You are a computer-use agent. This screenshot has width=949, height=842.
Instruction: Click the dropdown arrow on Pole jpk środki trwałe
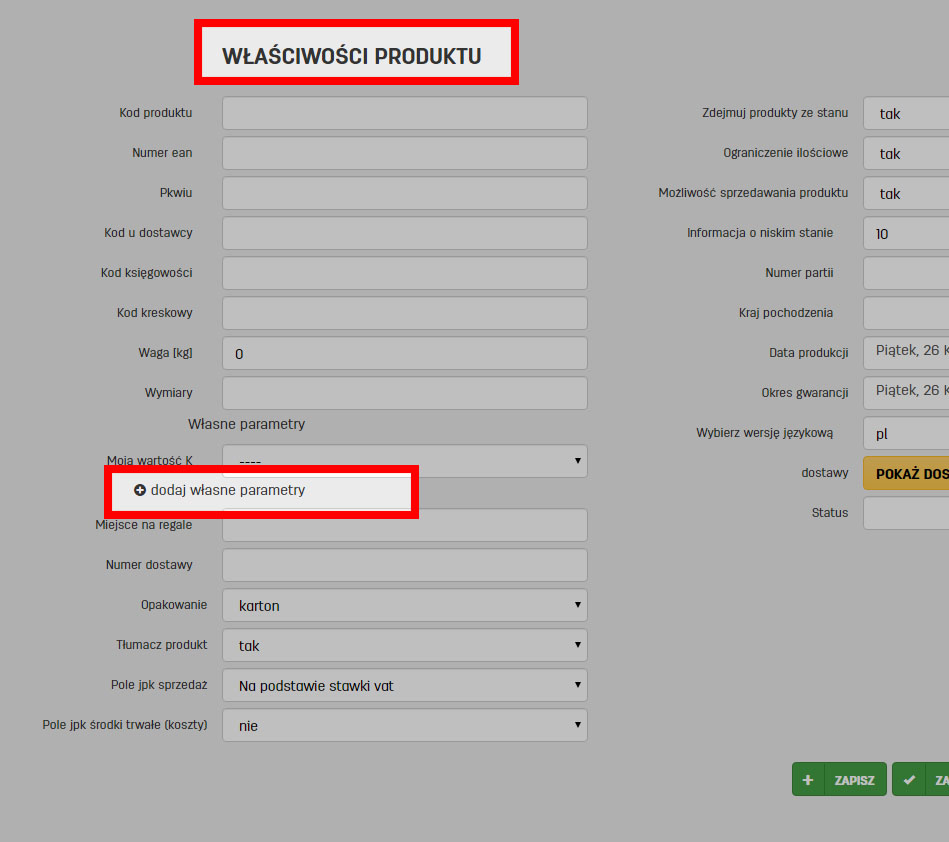click(x=577, y=725)
